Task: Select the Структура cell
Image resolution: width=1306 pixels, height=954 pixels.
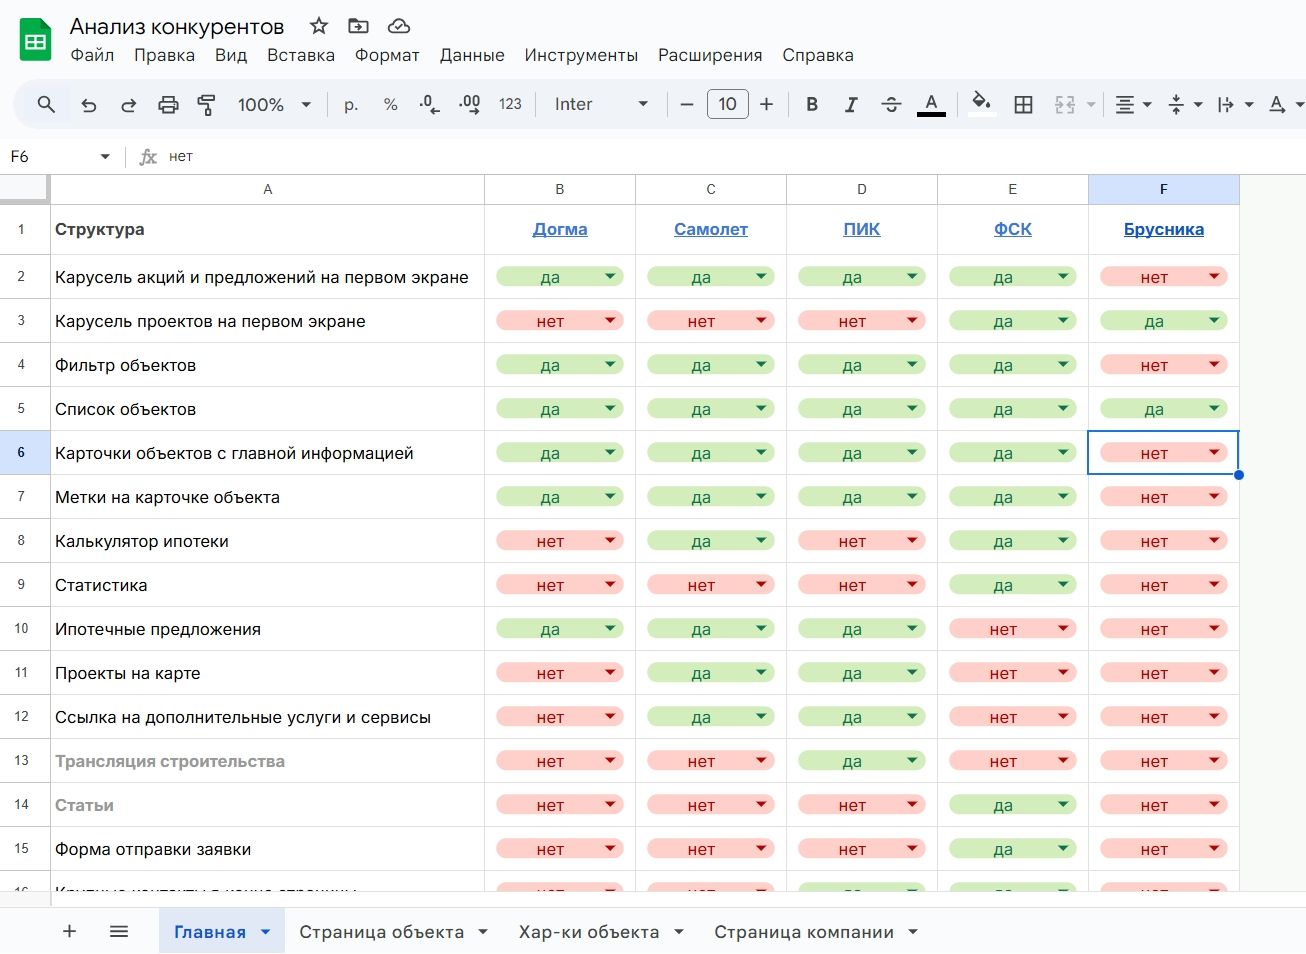Action: (x=267, y=229)
